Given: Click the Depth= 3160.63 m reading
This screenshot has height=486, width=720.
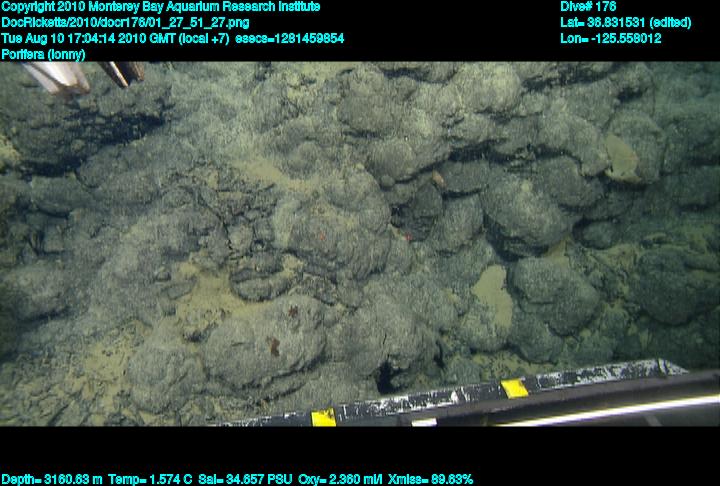Looking at the screenshot, I should pos(48,479).
